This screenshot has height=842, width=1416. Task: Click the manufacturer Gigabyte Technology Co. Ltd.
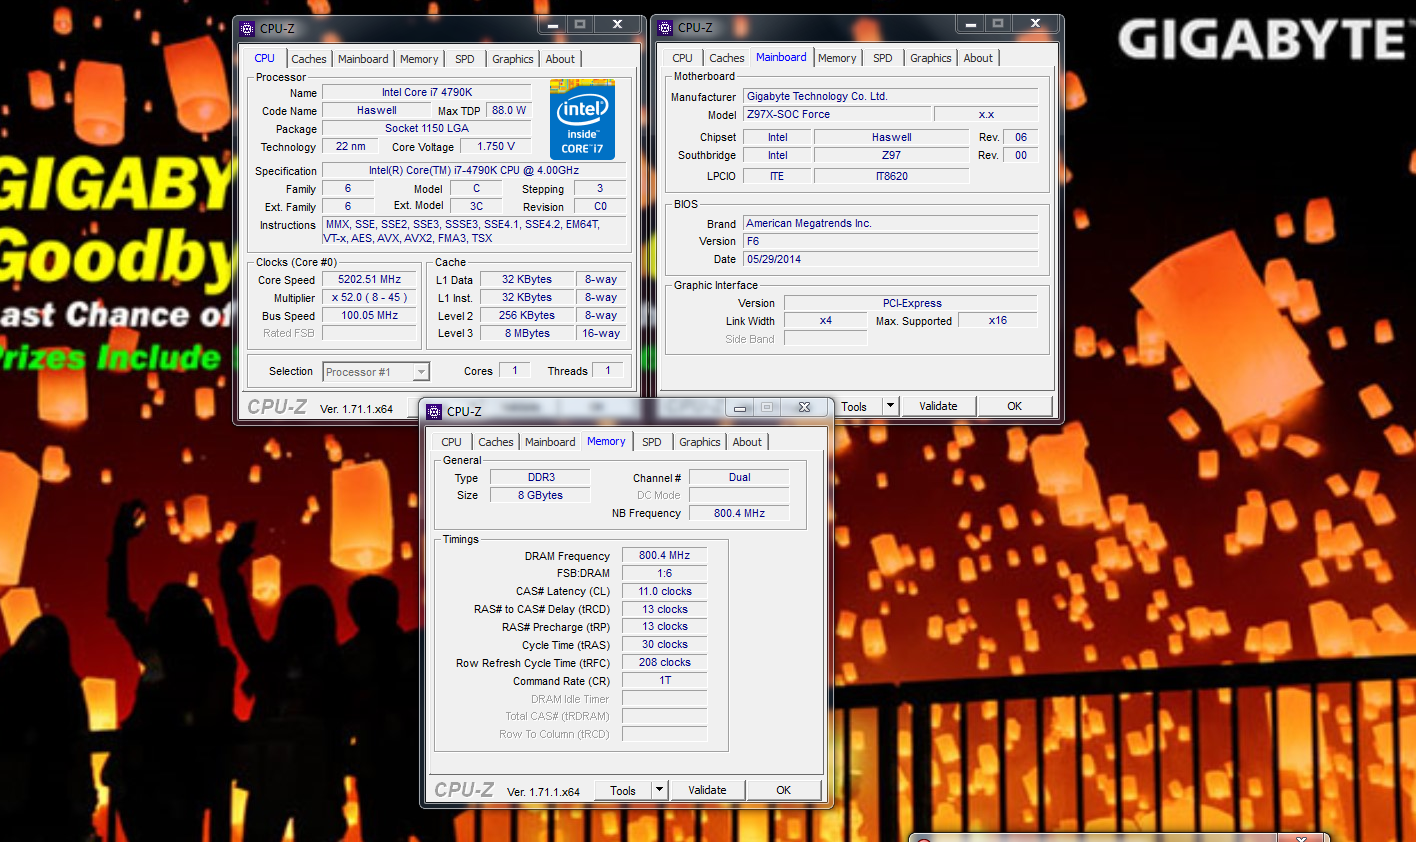890,97
